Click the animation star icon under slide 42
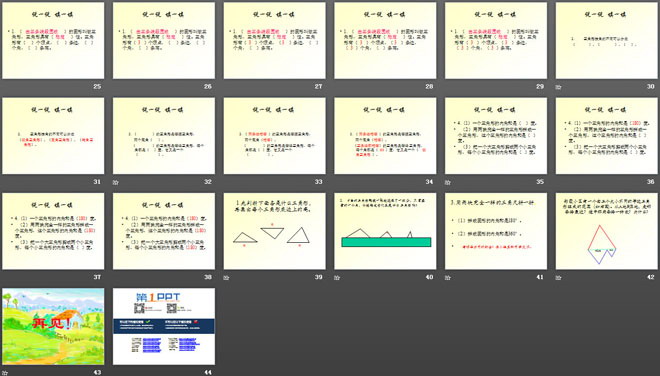The width and height of the screenshot is (660, 376). (559, 277)
